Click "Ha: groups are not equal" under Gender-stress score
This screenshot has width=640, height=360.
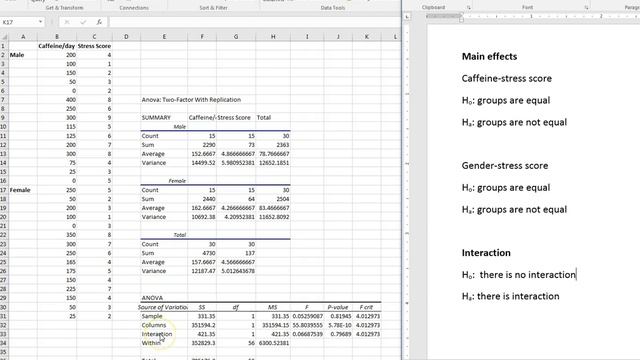(x=514, y=210)
